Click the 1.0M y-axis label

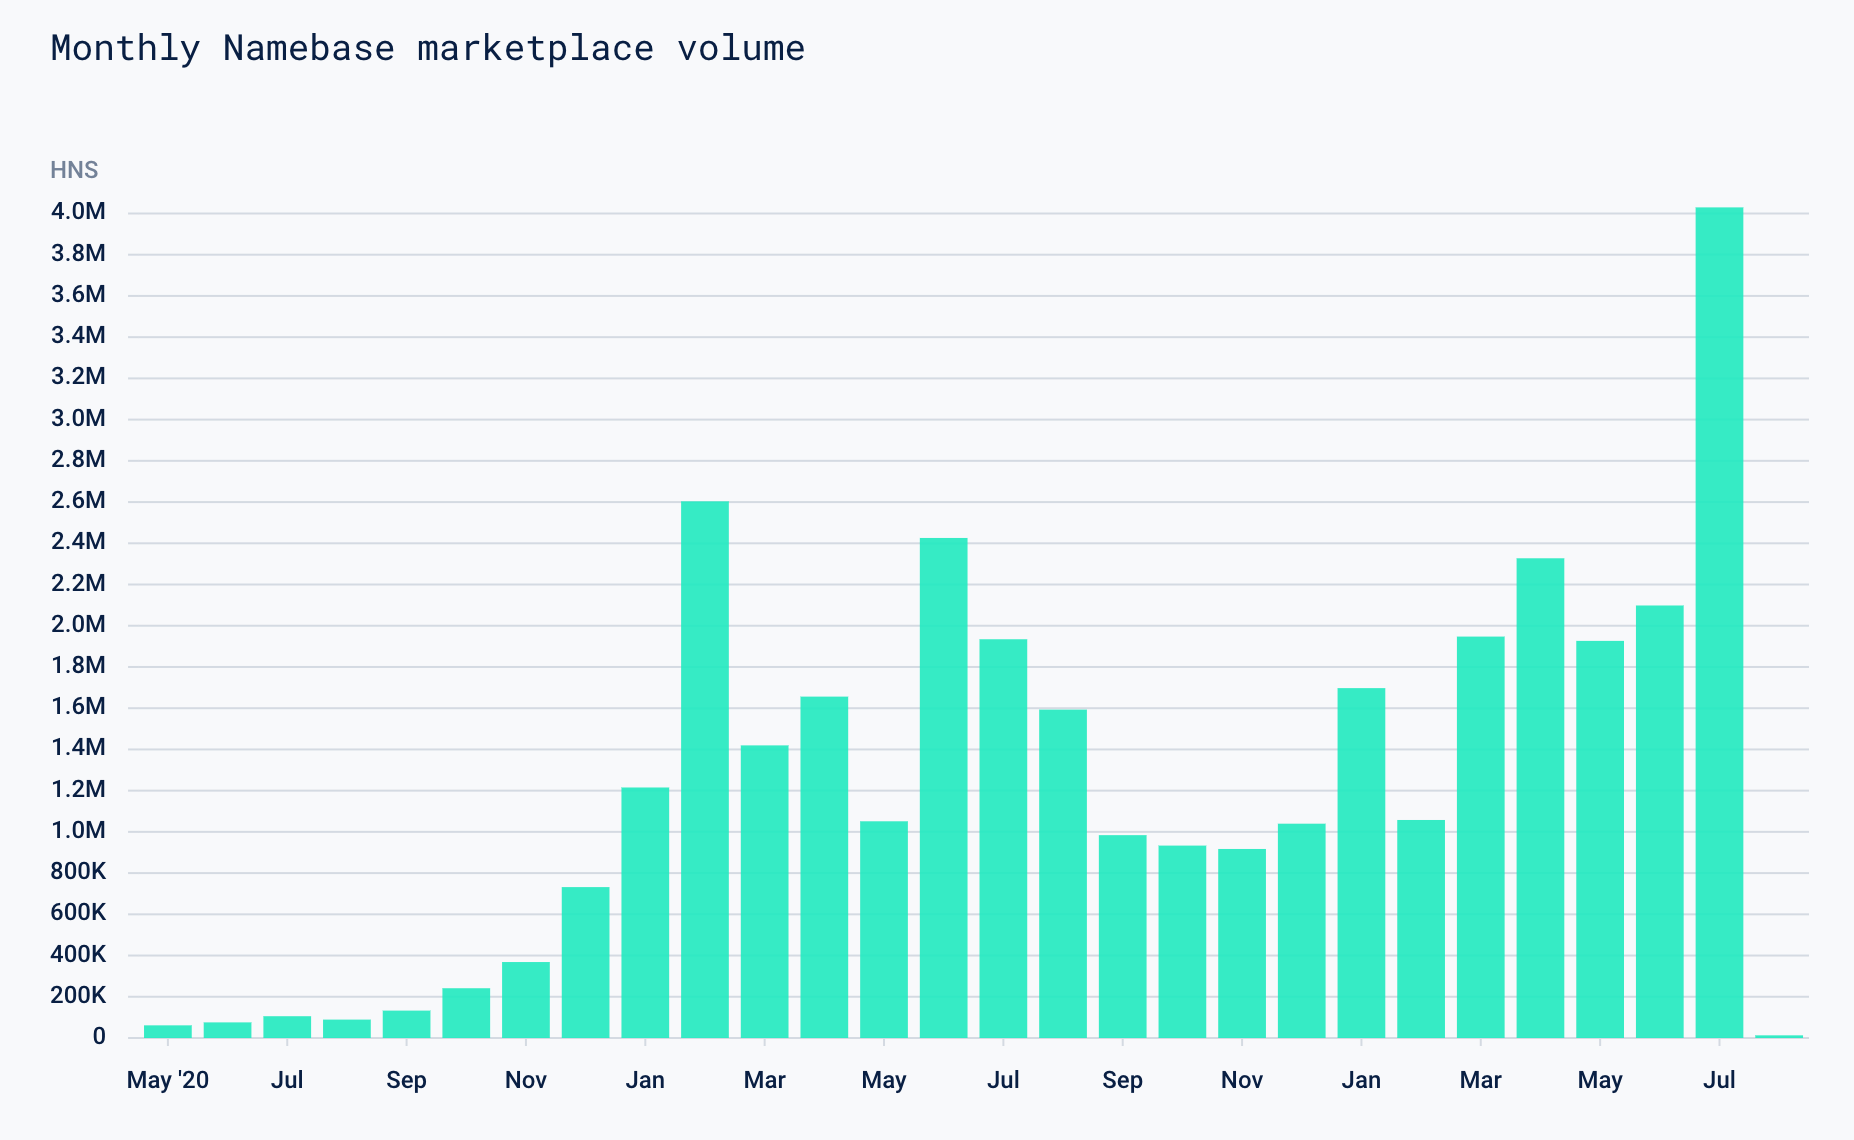tap(78, 830)
